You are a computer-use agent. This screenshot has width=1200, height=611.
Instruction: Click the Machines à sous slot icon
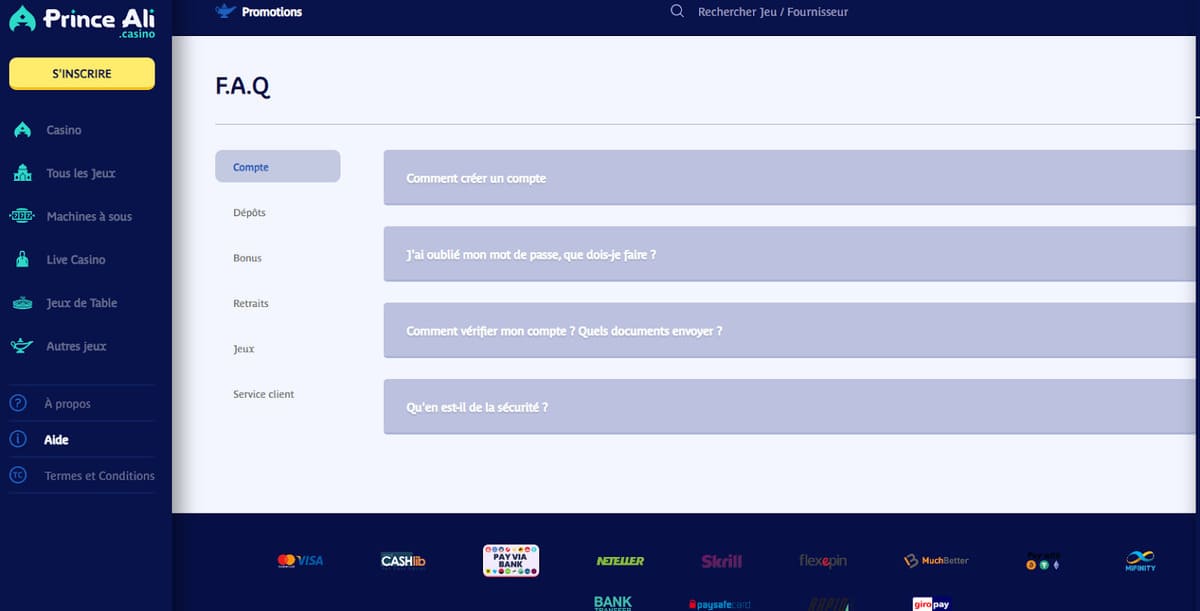pyautogui.click(x=20, y=216)
